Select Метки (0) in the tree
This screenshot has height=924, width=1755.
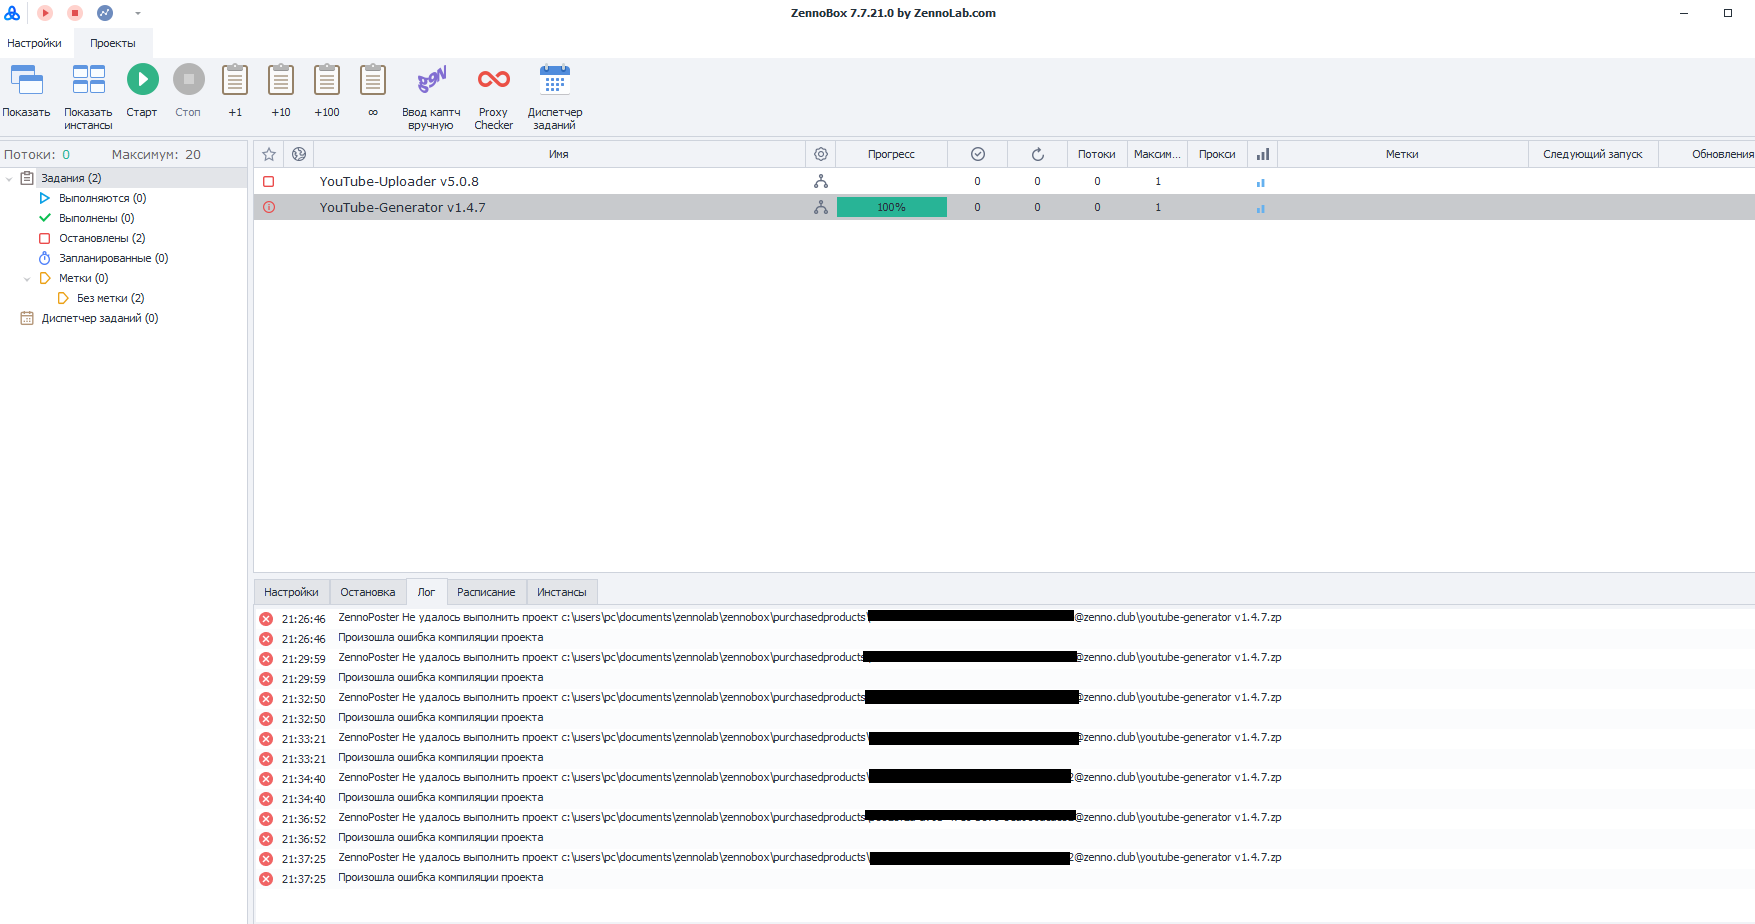(83, 278)
